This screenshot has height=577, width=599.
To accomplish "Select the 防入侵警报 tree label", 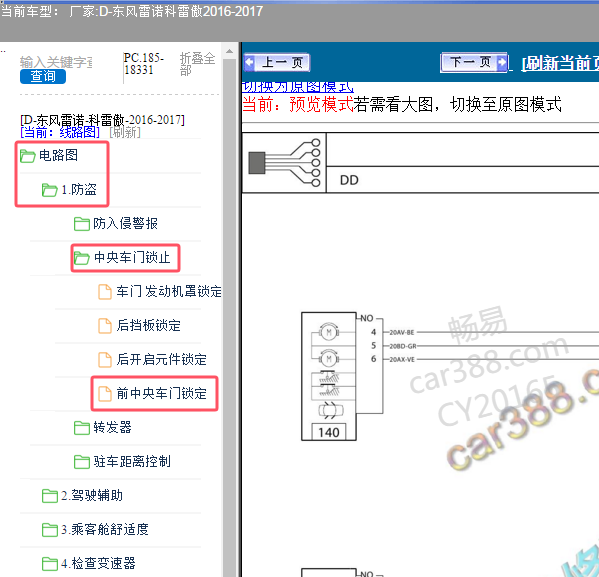I will (126, 224).
